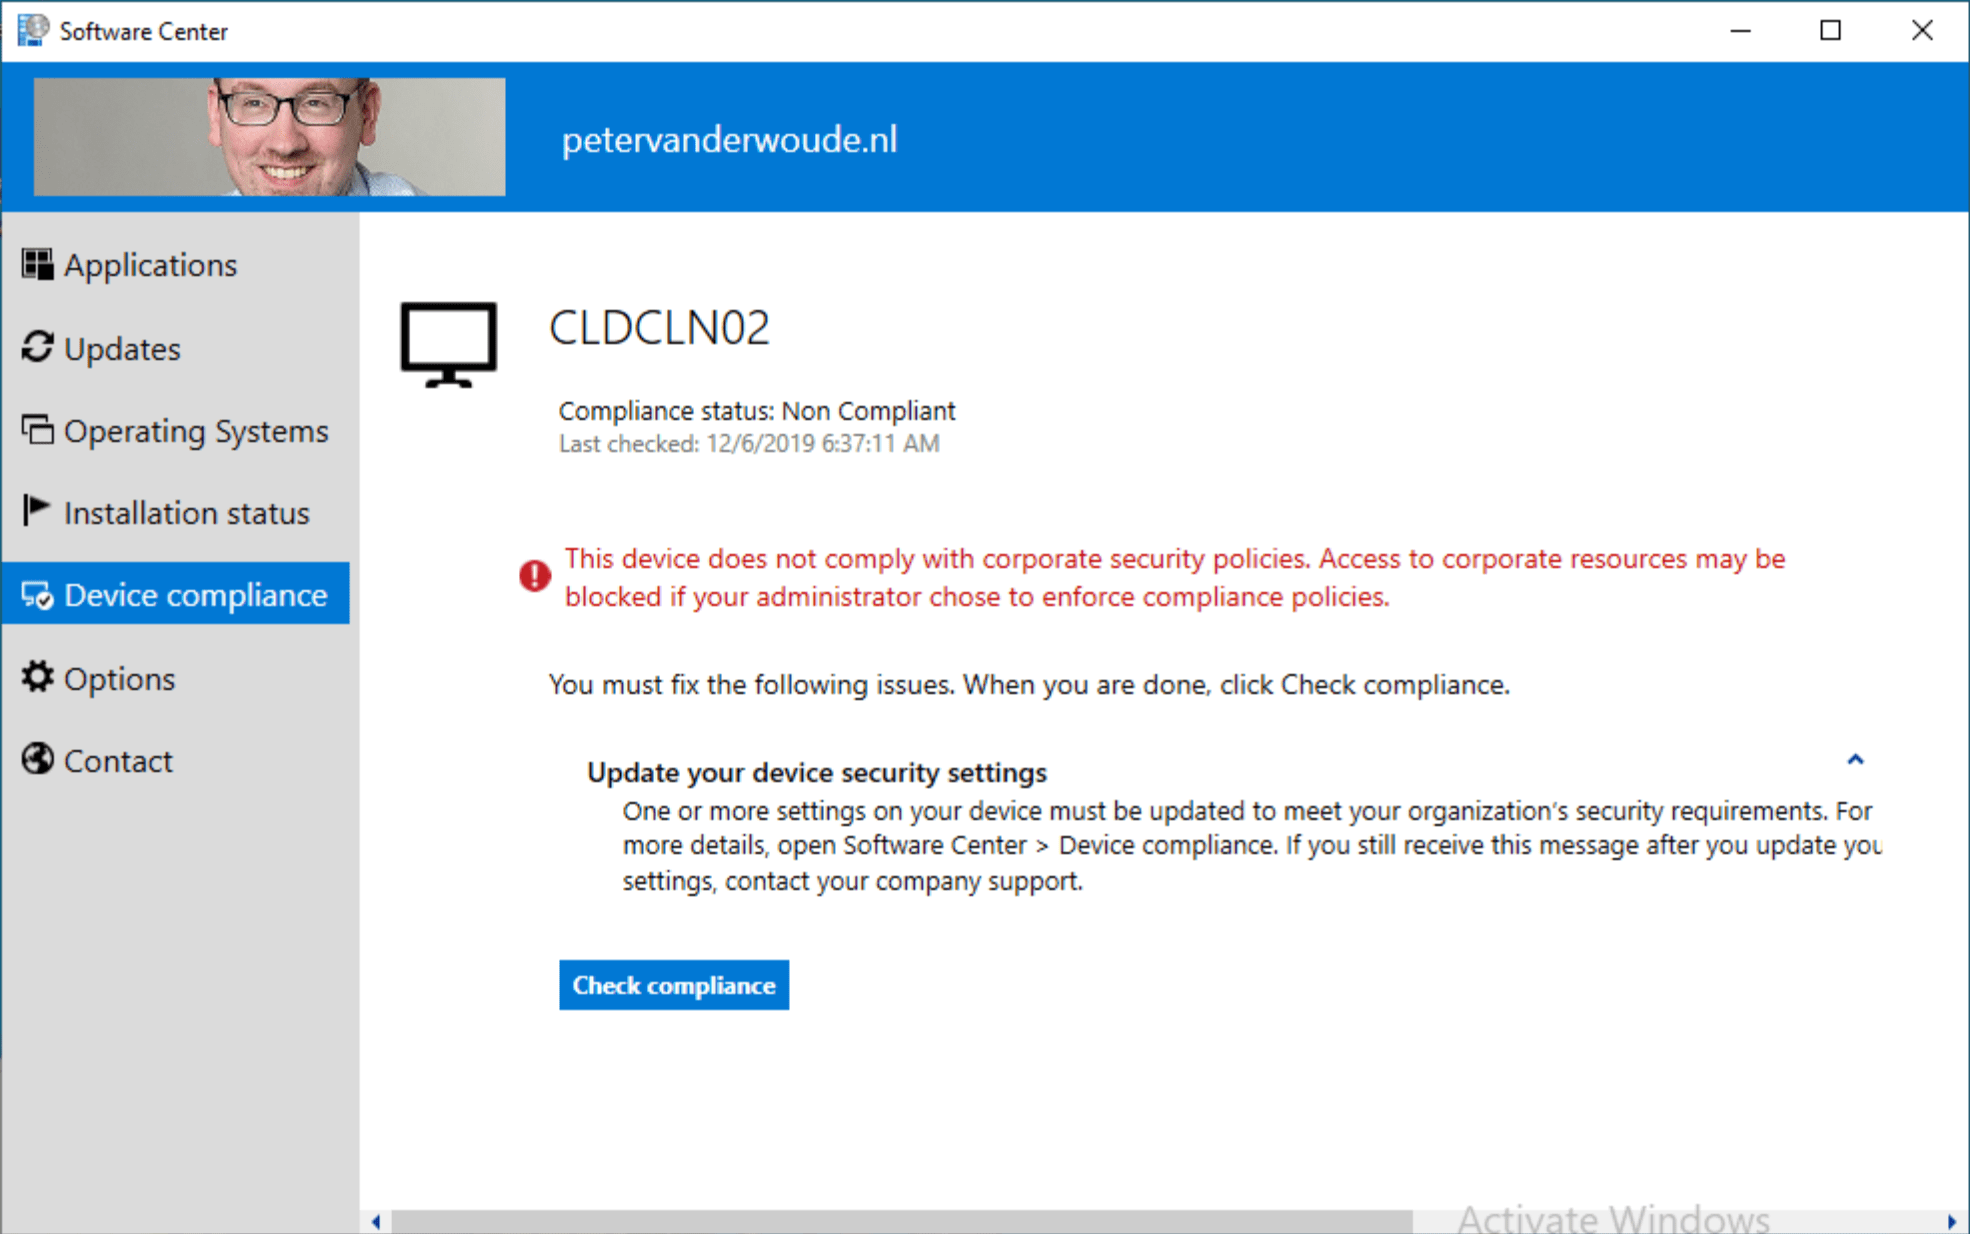This screenshot has width=1970, height=1234.
Task: Click the left arrow of the horizontal scrollbar
Action: pyautogui.click(x=375, y=1220)
